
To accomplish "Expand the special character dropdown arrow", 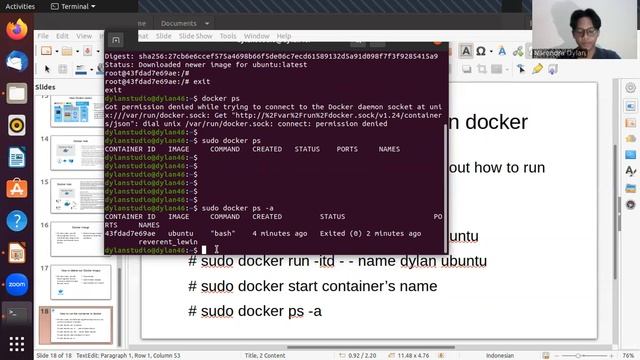I will [x=491, y=51].
